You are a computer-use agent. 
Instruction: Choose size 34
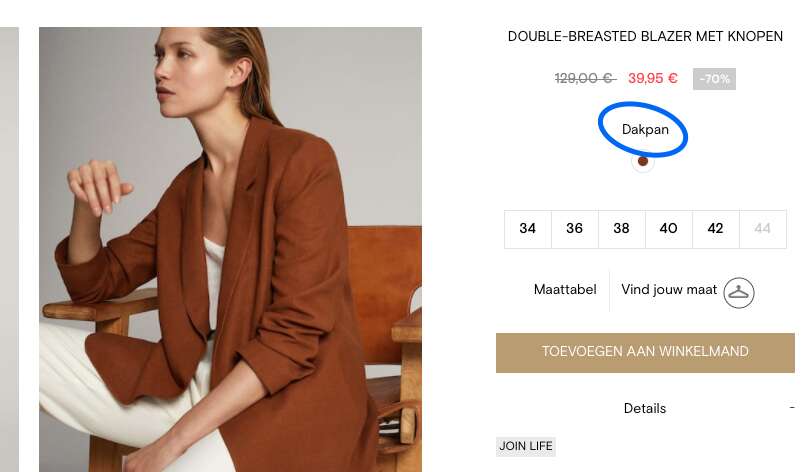click(528, 229)
